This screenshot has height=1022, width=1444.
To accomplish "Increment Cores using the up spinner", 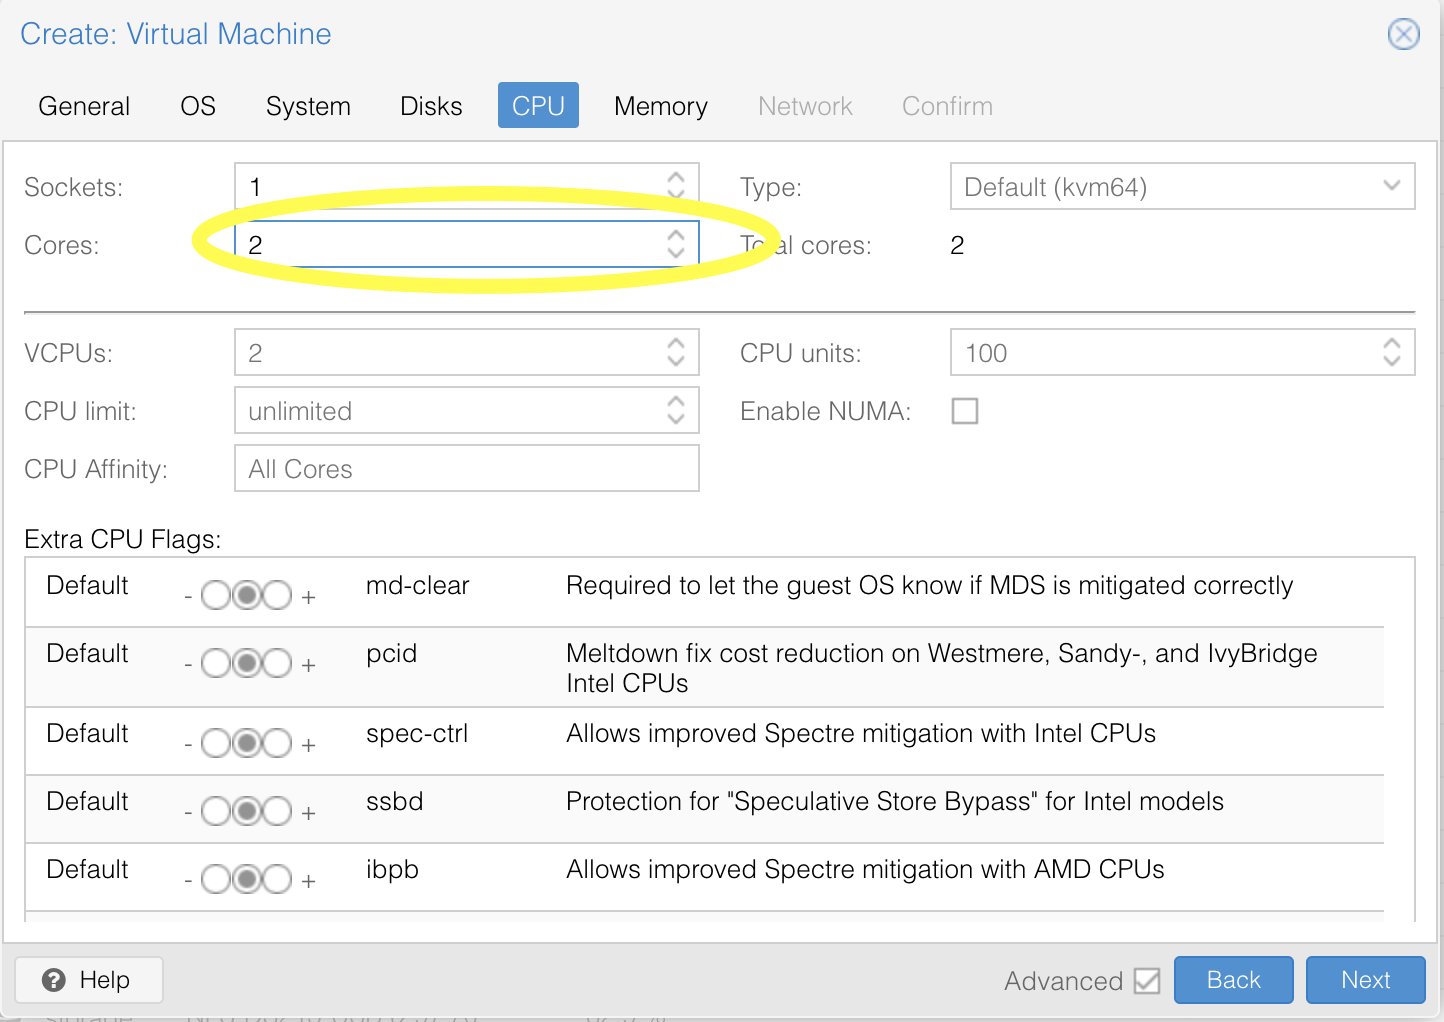I will (x=676, y=235).
